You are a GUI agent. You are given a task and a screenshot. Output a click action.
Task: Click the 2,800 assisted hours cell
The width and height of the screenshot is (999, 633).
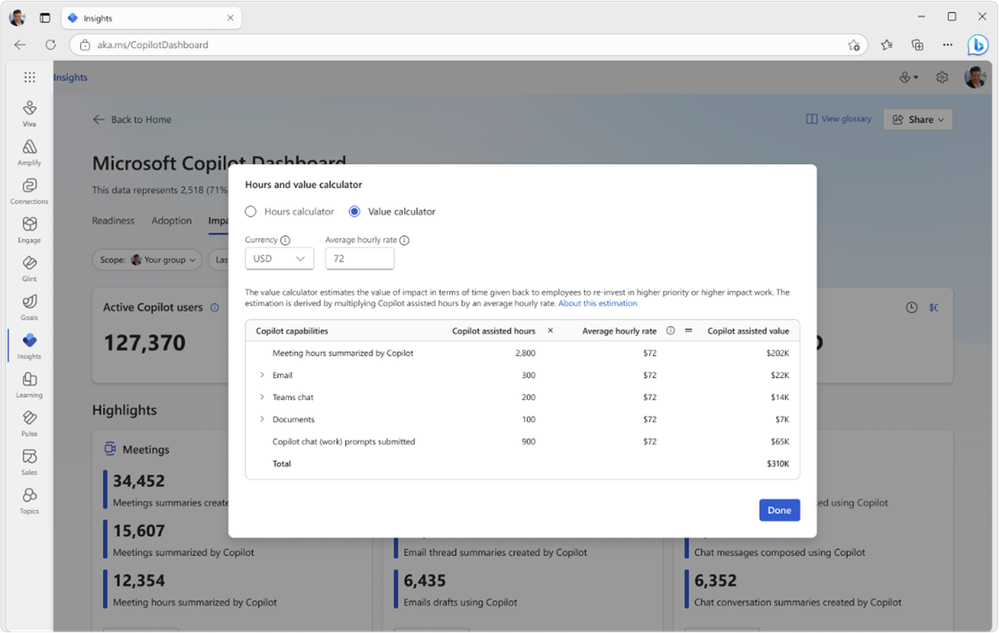526,353
